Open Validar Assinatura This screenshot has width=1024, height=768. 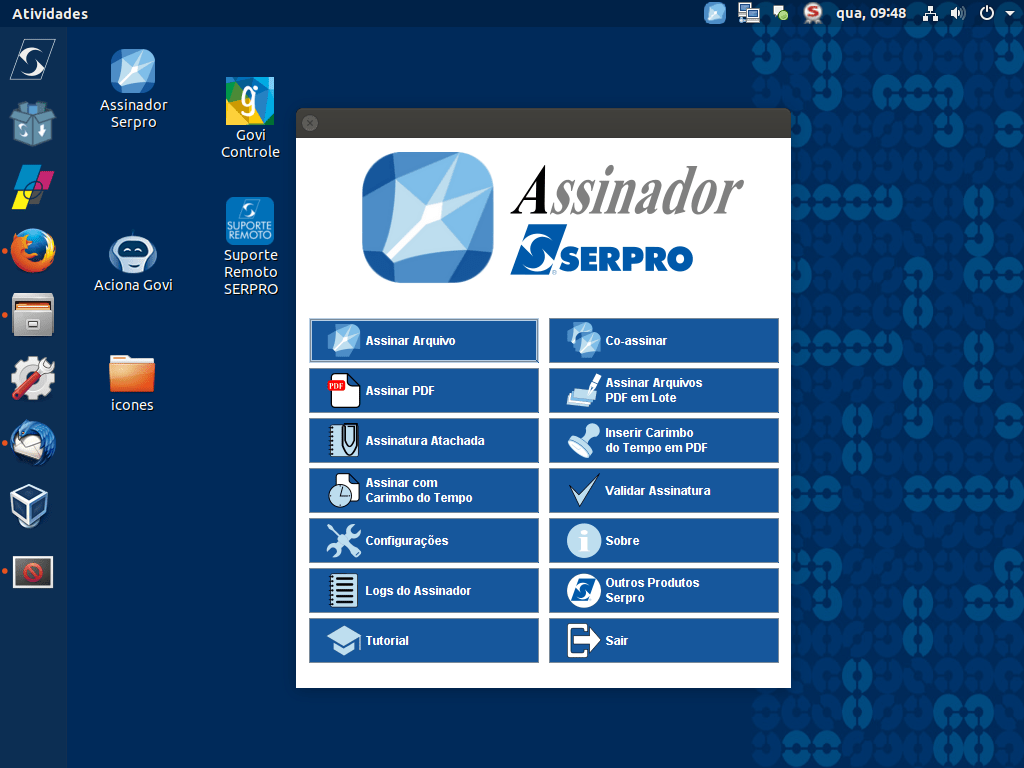point(663,490)
